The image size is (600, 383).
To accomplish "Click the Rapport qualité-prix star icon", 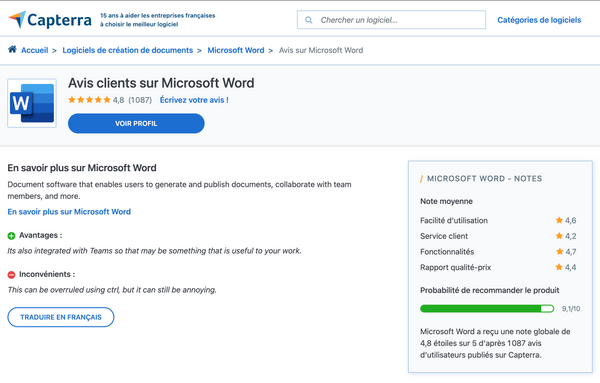I will point(559,267).
